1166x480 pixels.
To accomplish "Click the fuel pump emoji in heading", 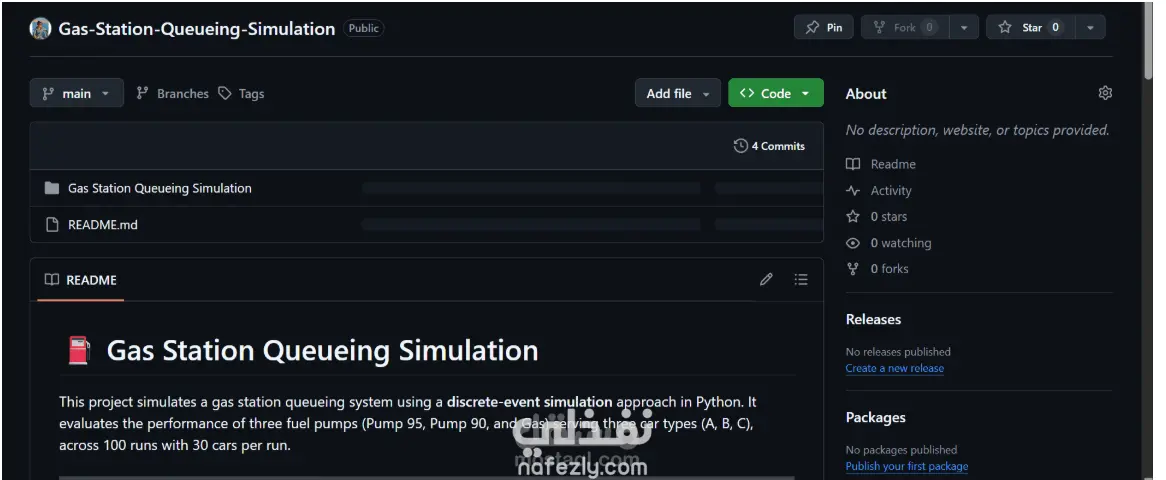I will coord(79,351).
